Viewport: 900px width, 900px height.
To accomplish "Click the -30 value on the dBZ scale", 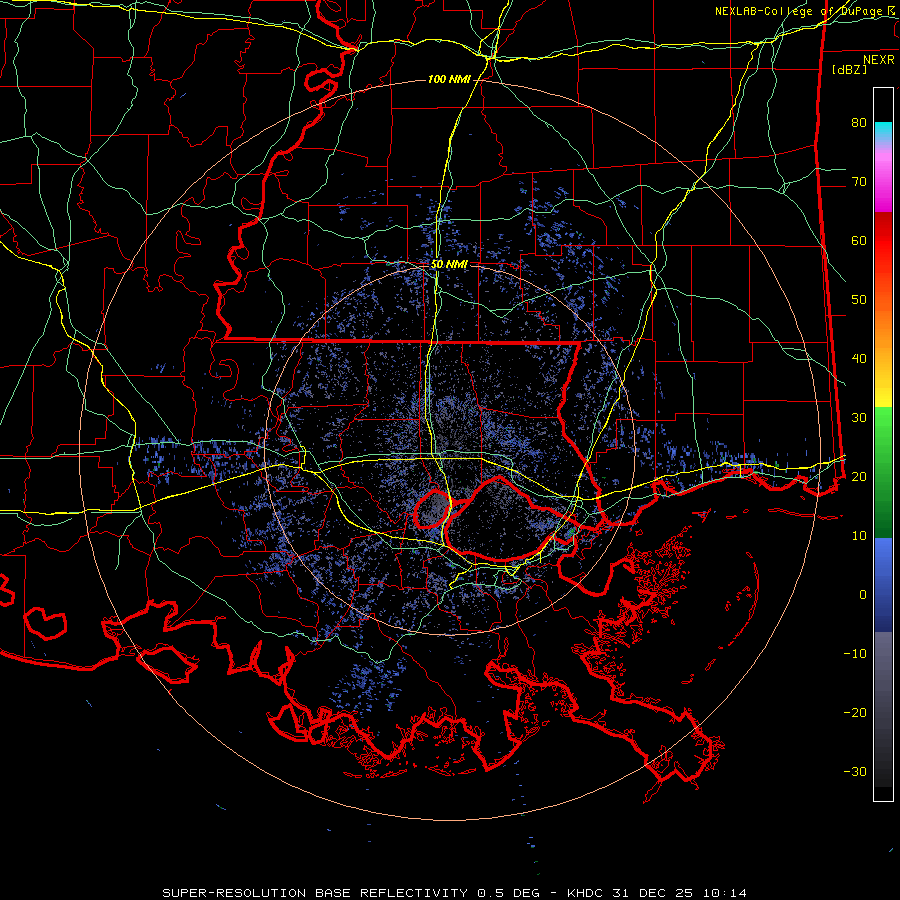I will coord(855,772).
